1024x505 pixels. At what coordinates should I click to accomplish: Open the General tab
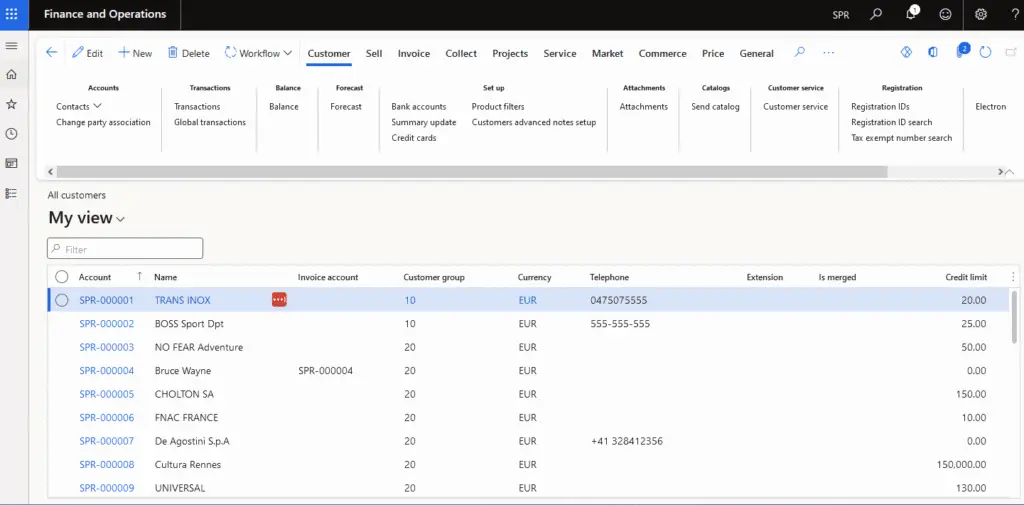coord(756,54)
